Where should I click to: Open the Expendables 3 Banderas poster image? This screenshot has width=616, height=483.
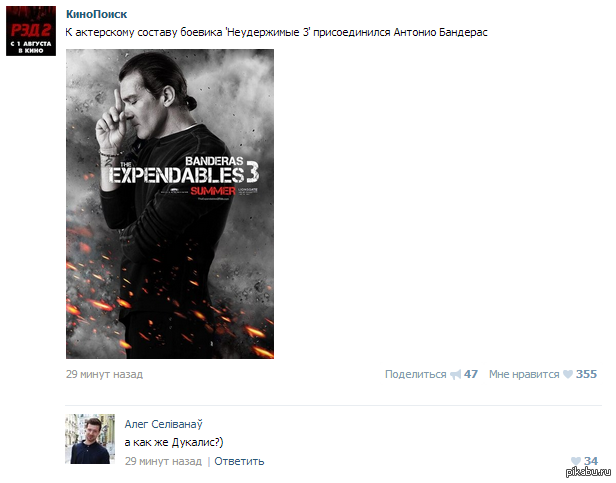pyautogui.click(x=170, y=204)
